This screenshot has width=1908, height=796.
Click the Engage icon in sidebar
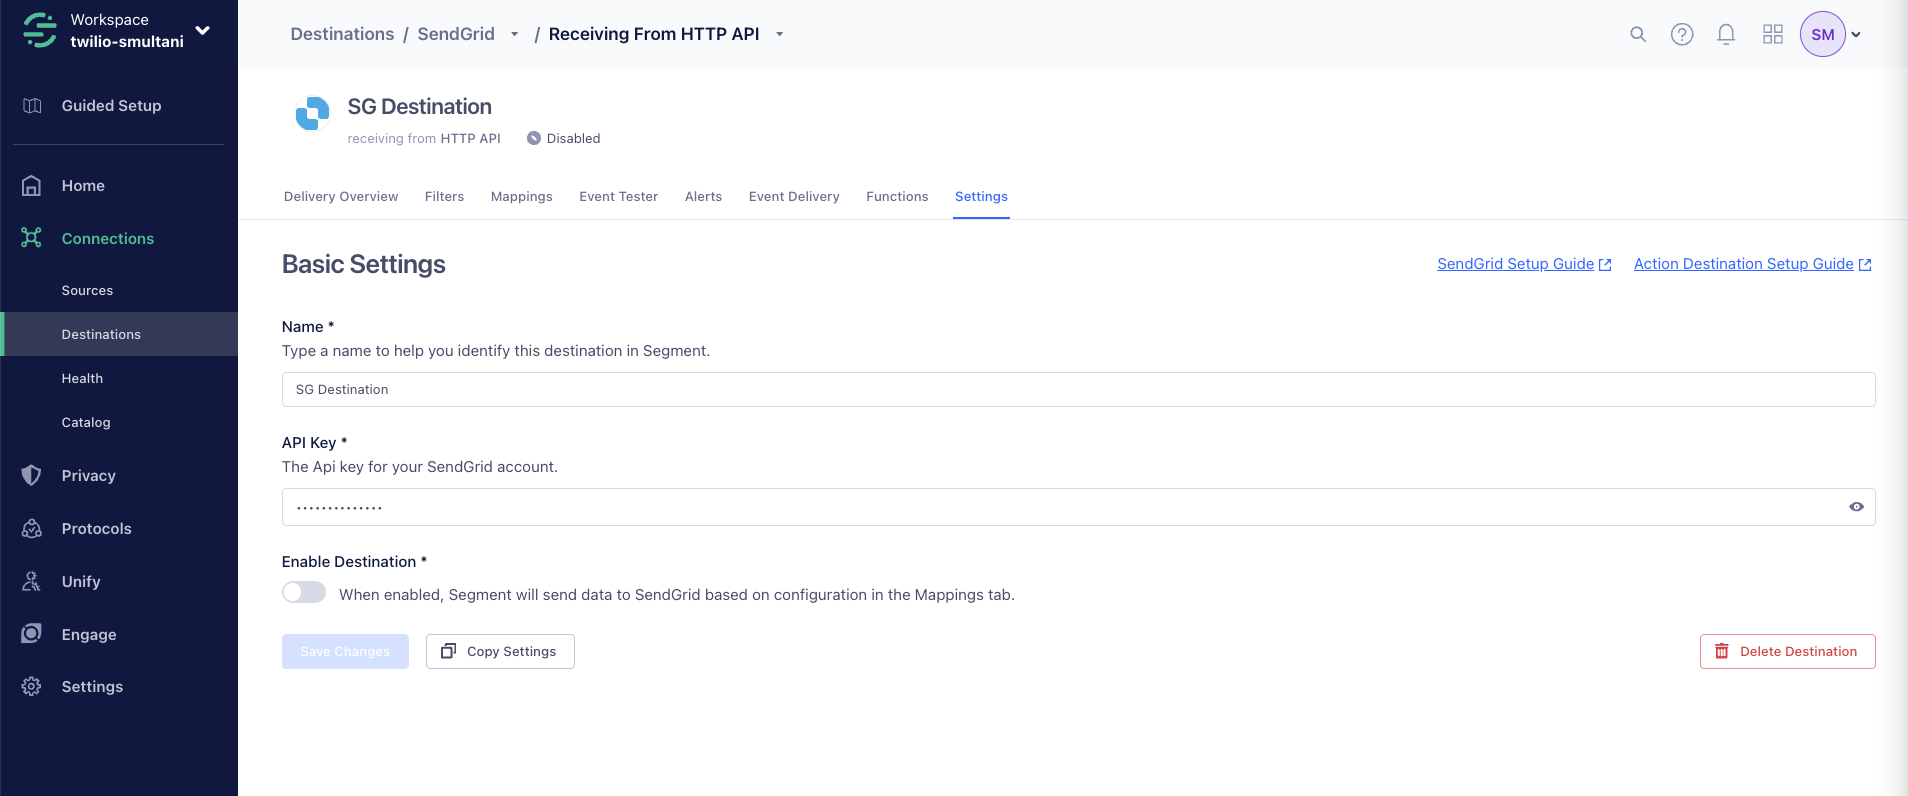[x=32, y=634]
